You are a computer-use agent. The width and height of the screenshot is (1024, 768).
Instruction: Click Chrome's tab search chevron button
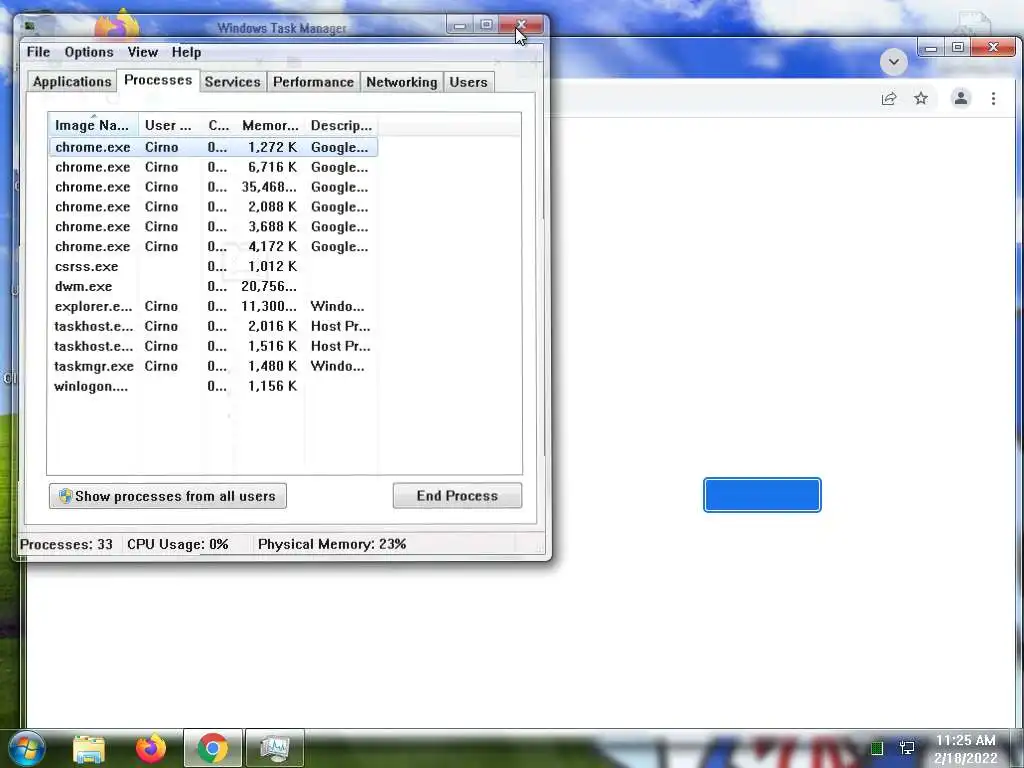(894, 62)
